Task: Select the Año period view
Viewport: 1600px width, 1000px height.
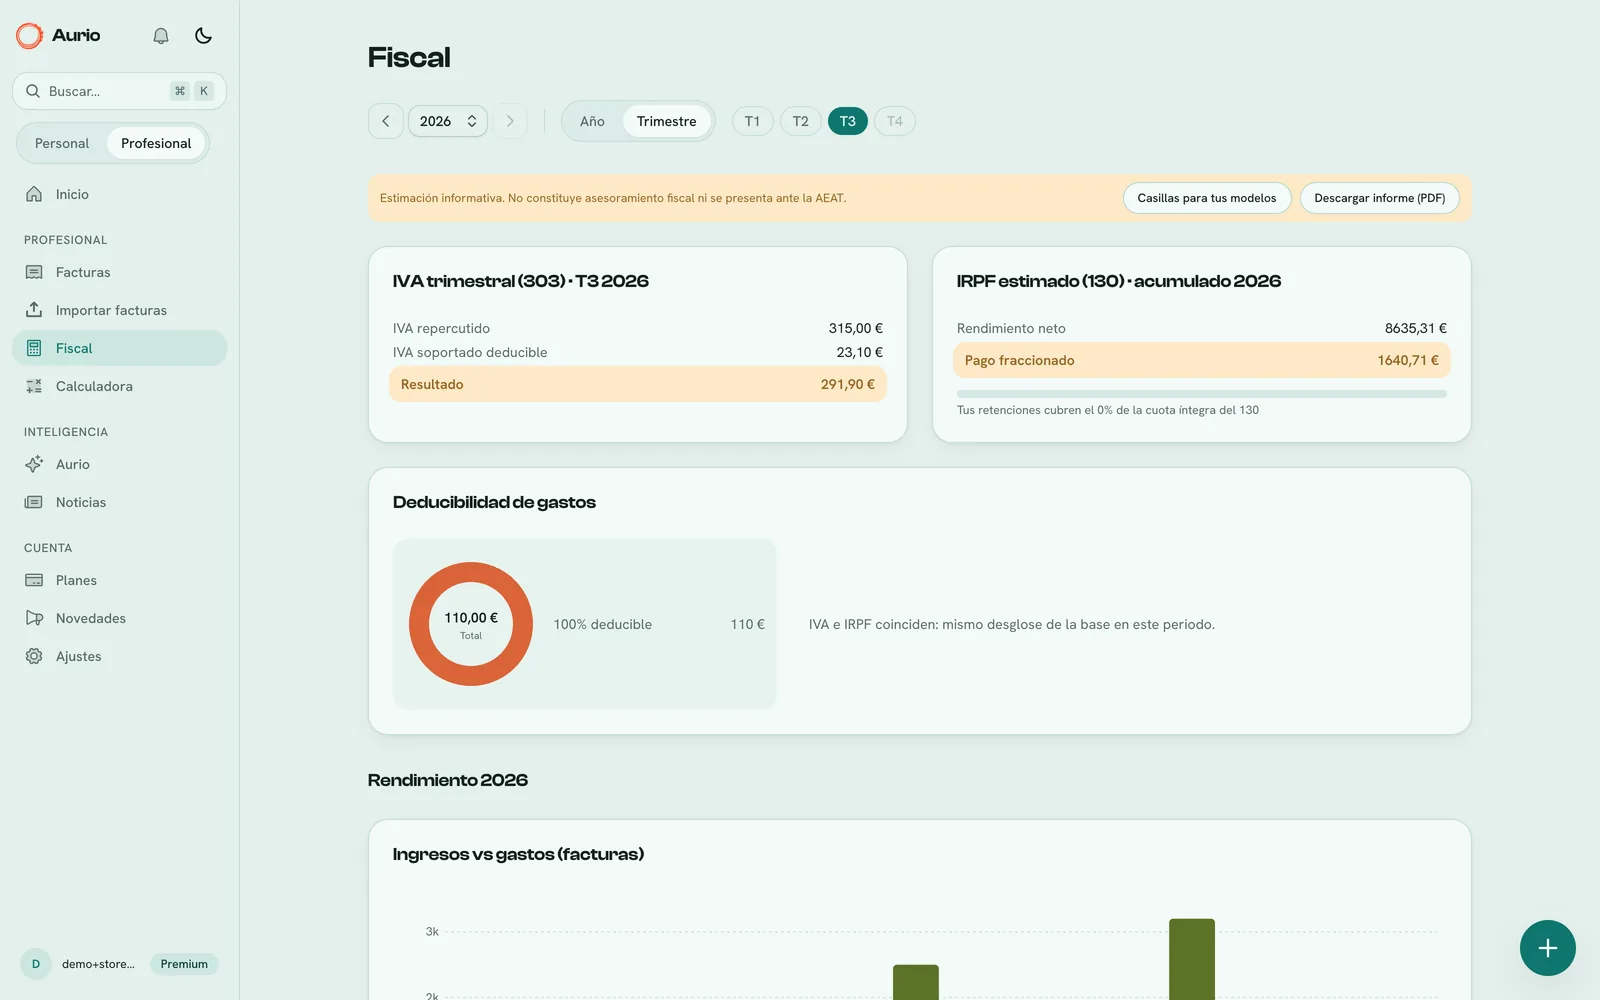Action: [592, 121]
